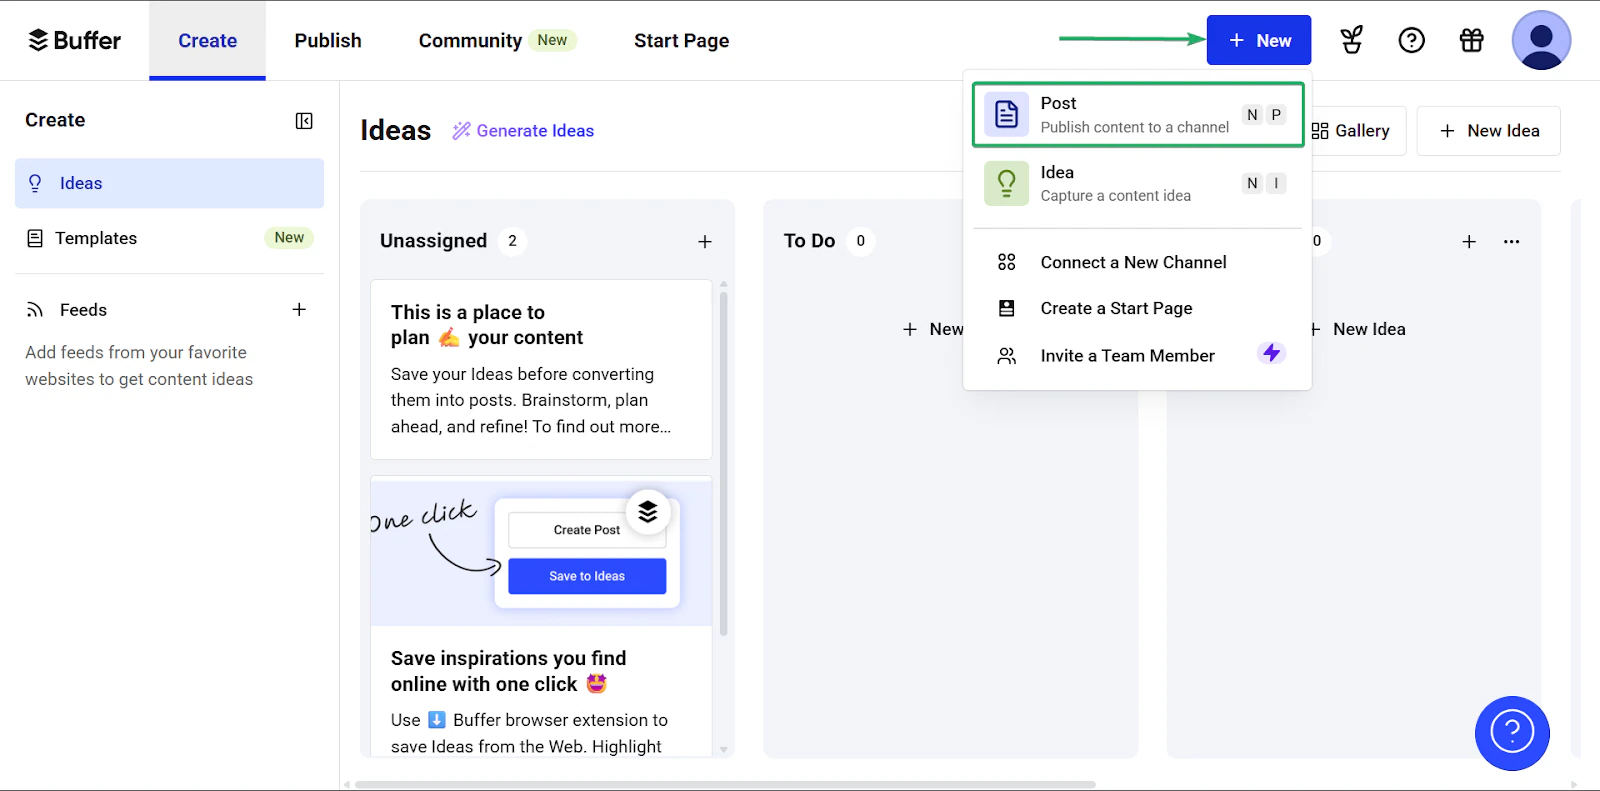This screenshot has height=791, width=1600.
Task: Click the Idea lightbulb icon
Action: (x=1006, y=184)
